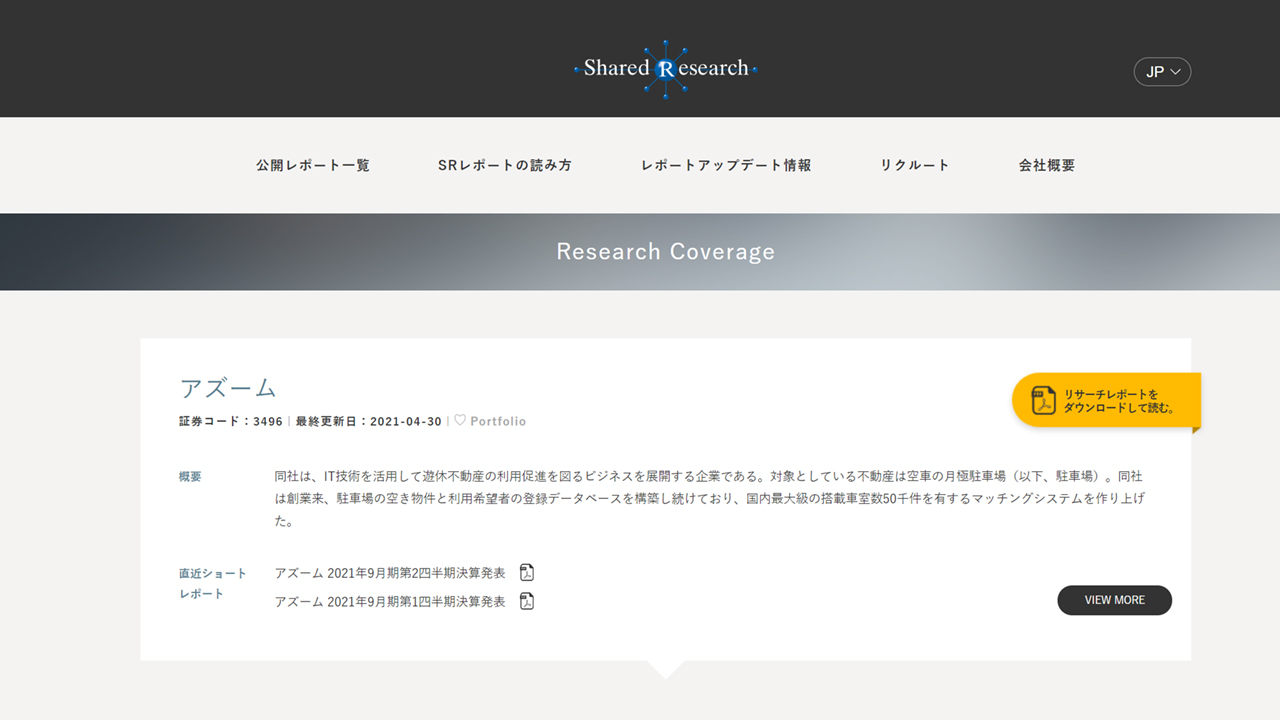Screen dimensions: 1280x720
Task: Click the 直近ショートレポート label
Action: (x=213, y=583)
